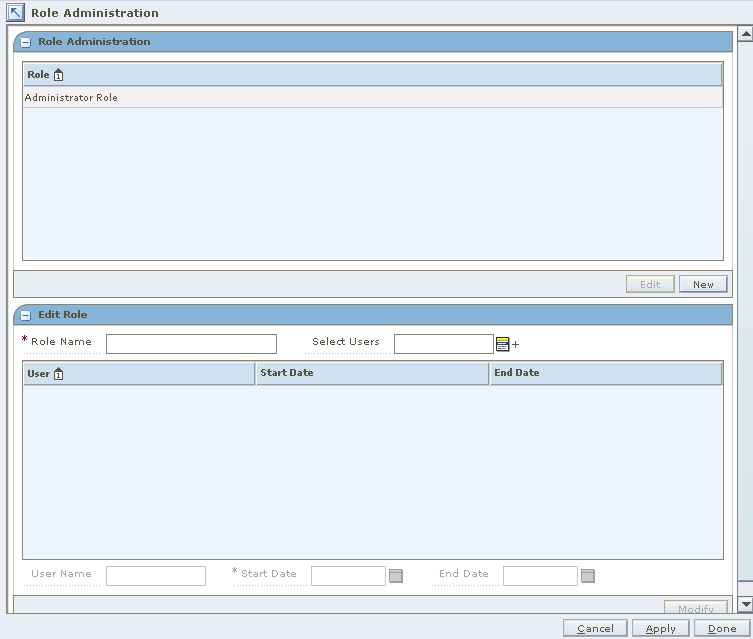The image size is (753, 639).
Task: Collapse the Role Administration panel
Action: [x=25, y=42]
